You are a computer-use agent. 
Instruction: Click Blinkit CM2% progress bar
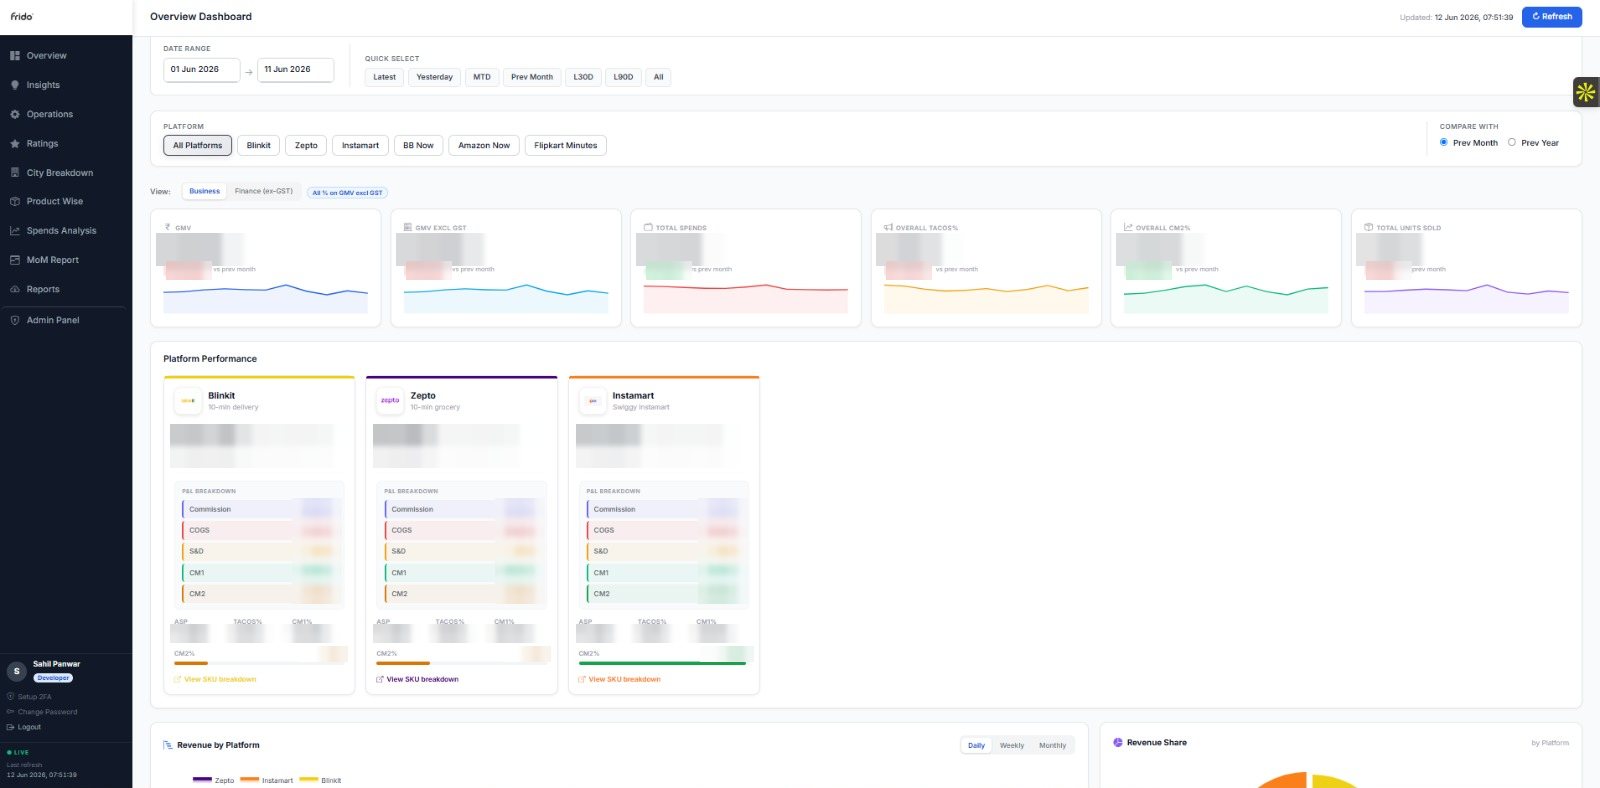pos(260,663)
